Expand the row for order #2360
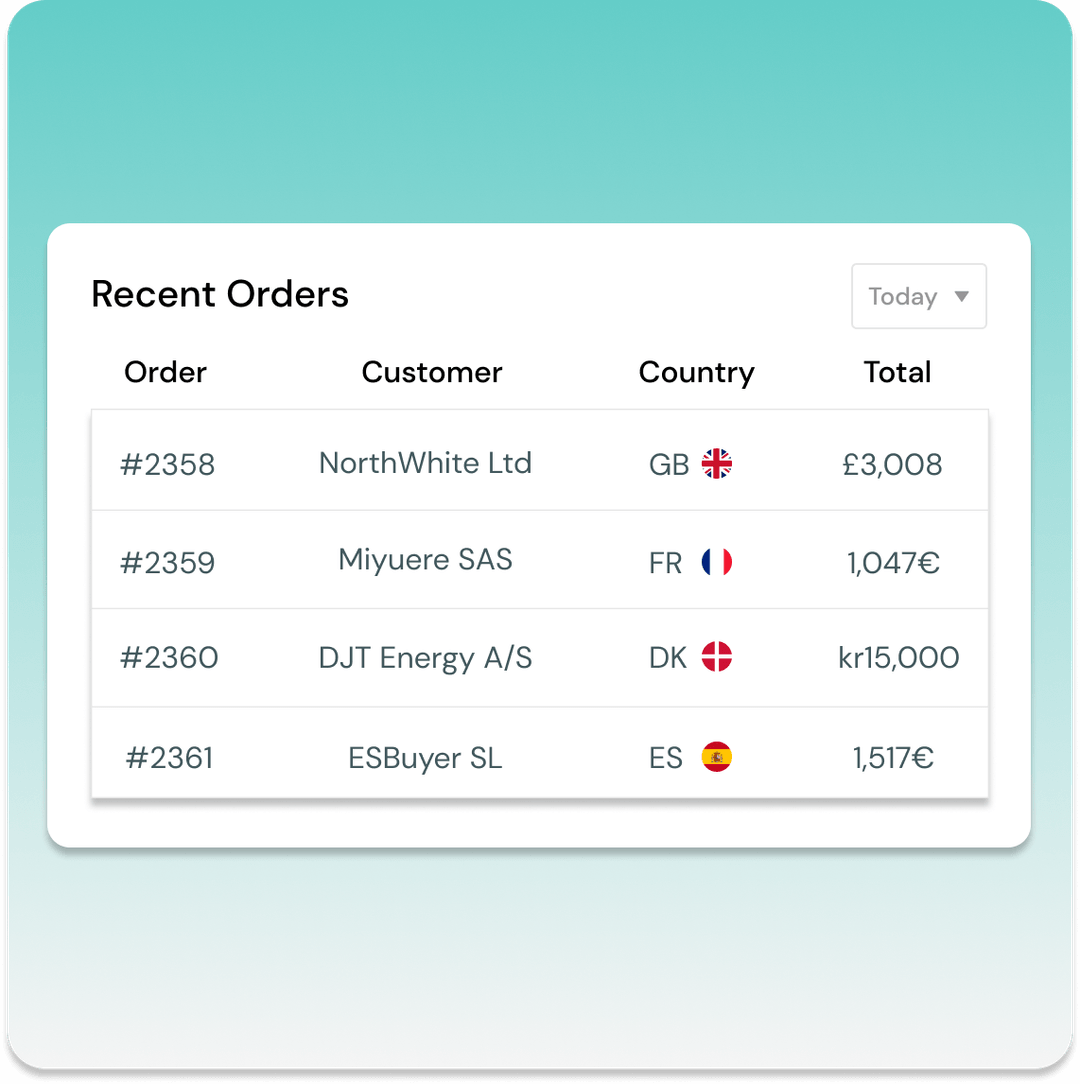The height and width of the screenshot is (1084, 1080). [x=540, y=657]
